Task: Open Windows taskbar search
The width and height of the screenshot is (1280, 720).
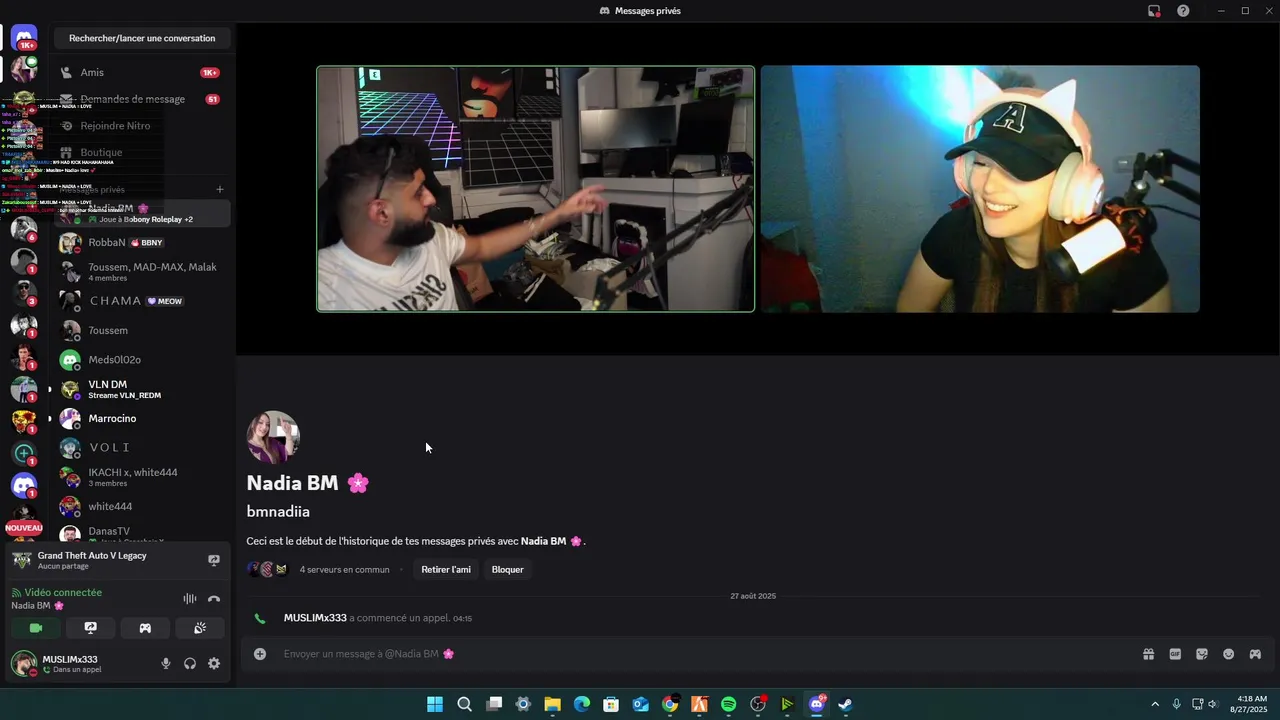Action: [464, 704]
